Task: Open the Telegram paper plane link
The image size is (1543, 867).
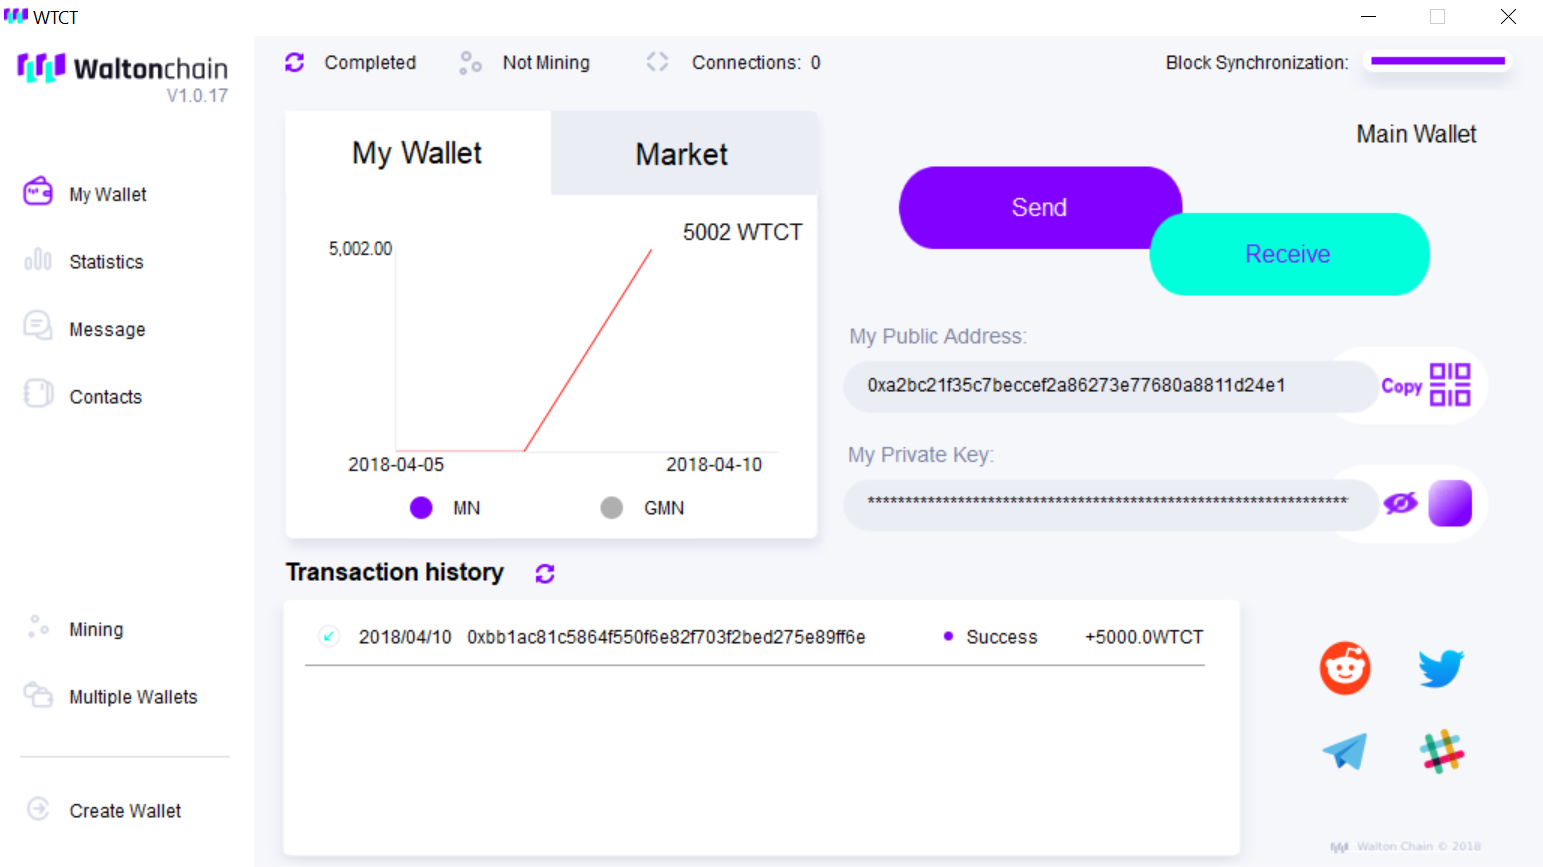Action: 1345,751
